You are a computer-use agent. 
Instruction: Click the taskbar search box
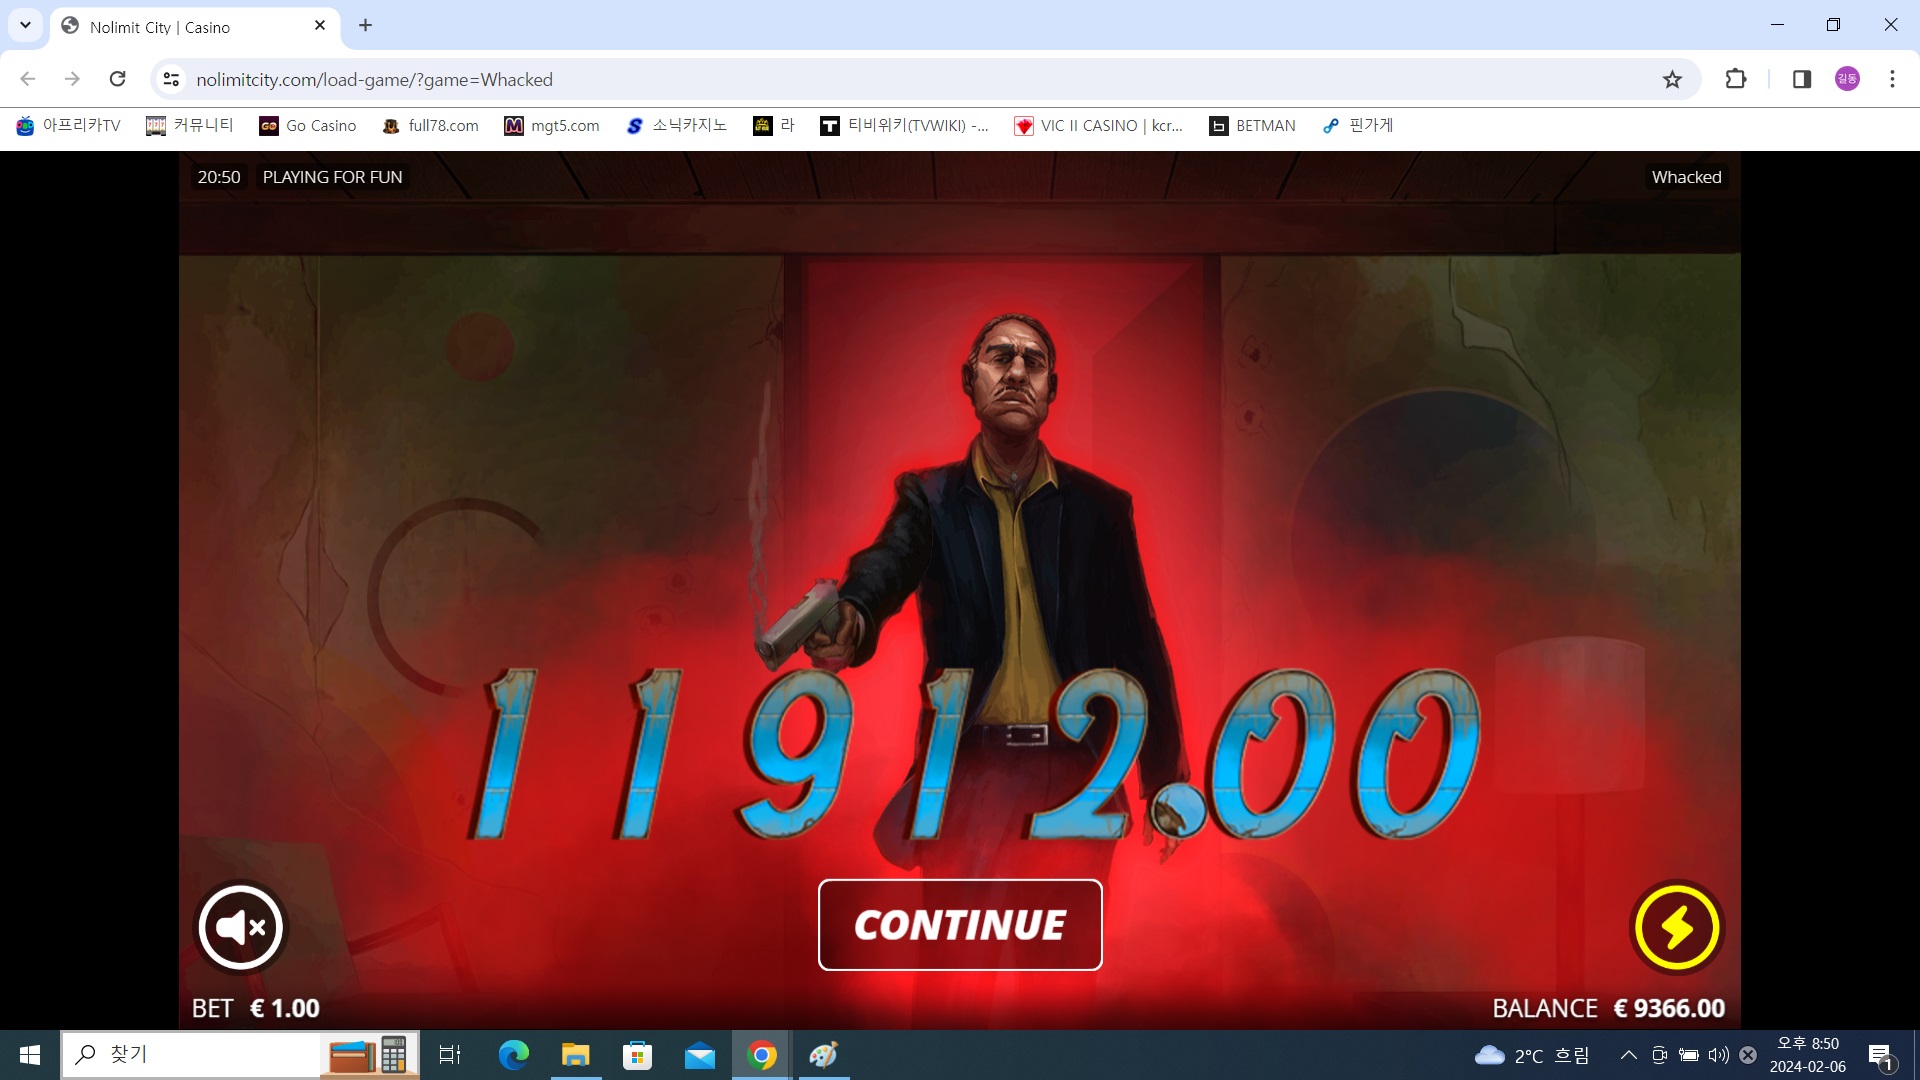tap(240, 1055)
